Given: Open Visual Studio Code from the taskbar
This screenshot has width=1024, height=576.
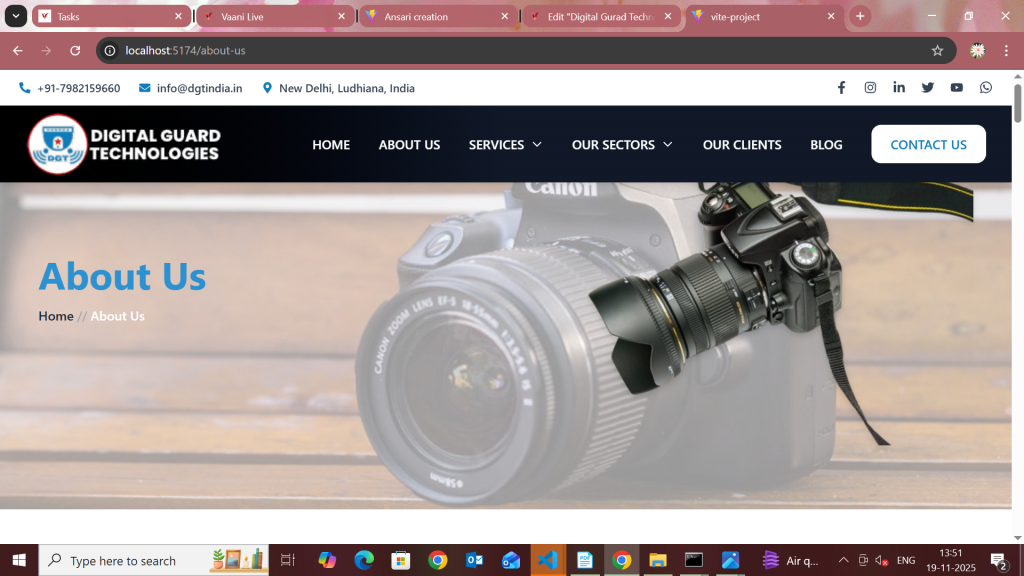Looking at the screenshot, I should point(548,560).
